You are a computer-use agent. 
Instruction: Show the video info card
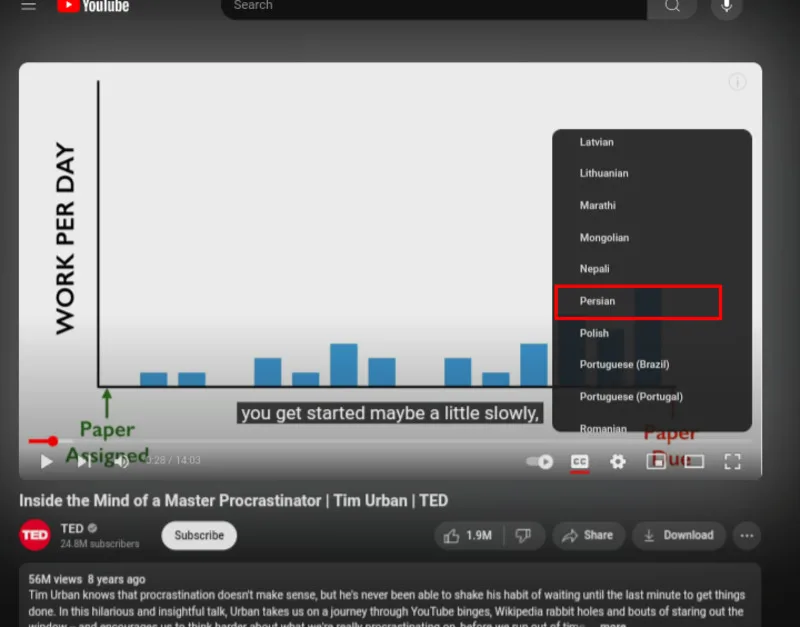tap(737, 82)
